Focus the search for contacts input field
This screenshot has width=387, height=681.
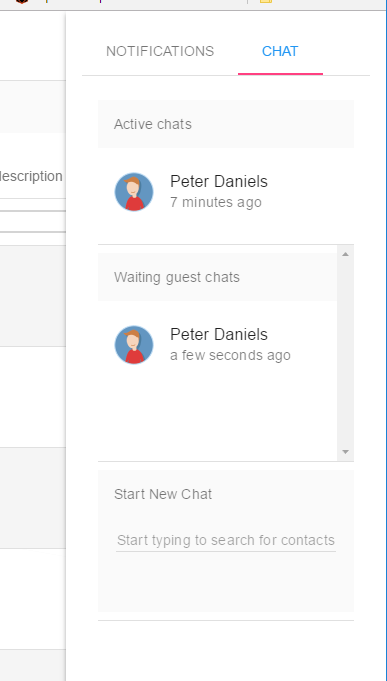click(x=226, y=540)
